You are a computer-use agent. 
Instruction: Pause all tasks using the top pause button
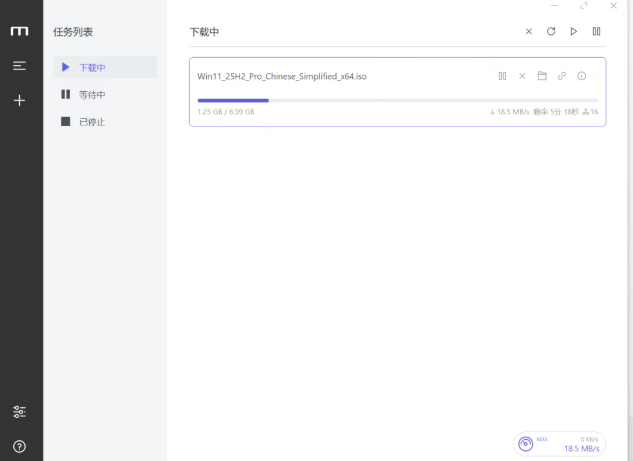597,32
